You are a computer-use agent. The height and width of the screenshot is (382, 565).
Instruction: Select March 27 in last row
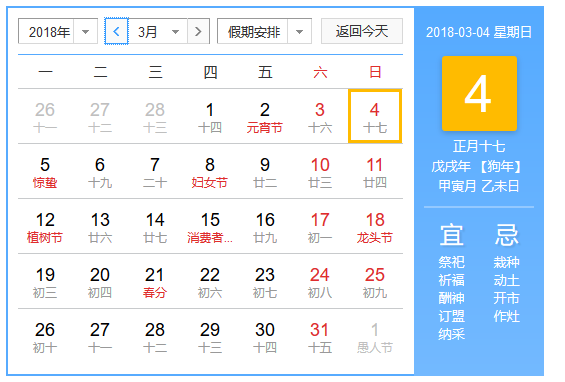click(100, 337)
